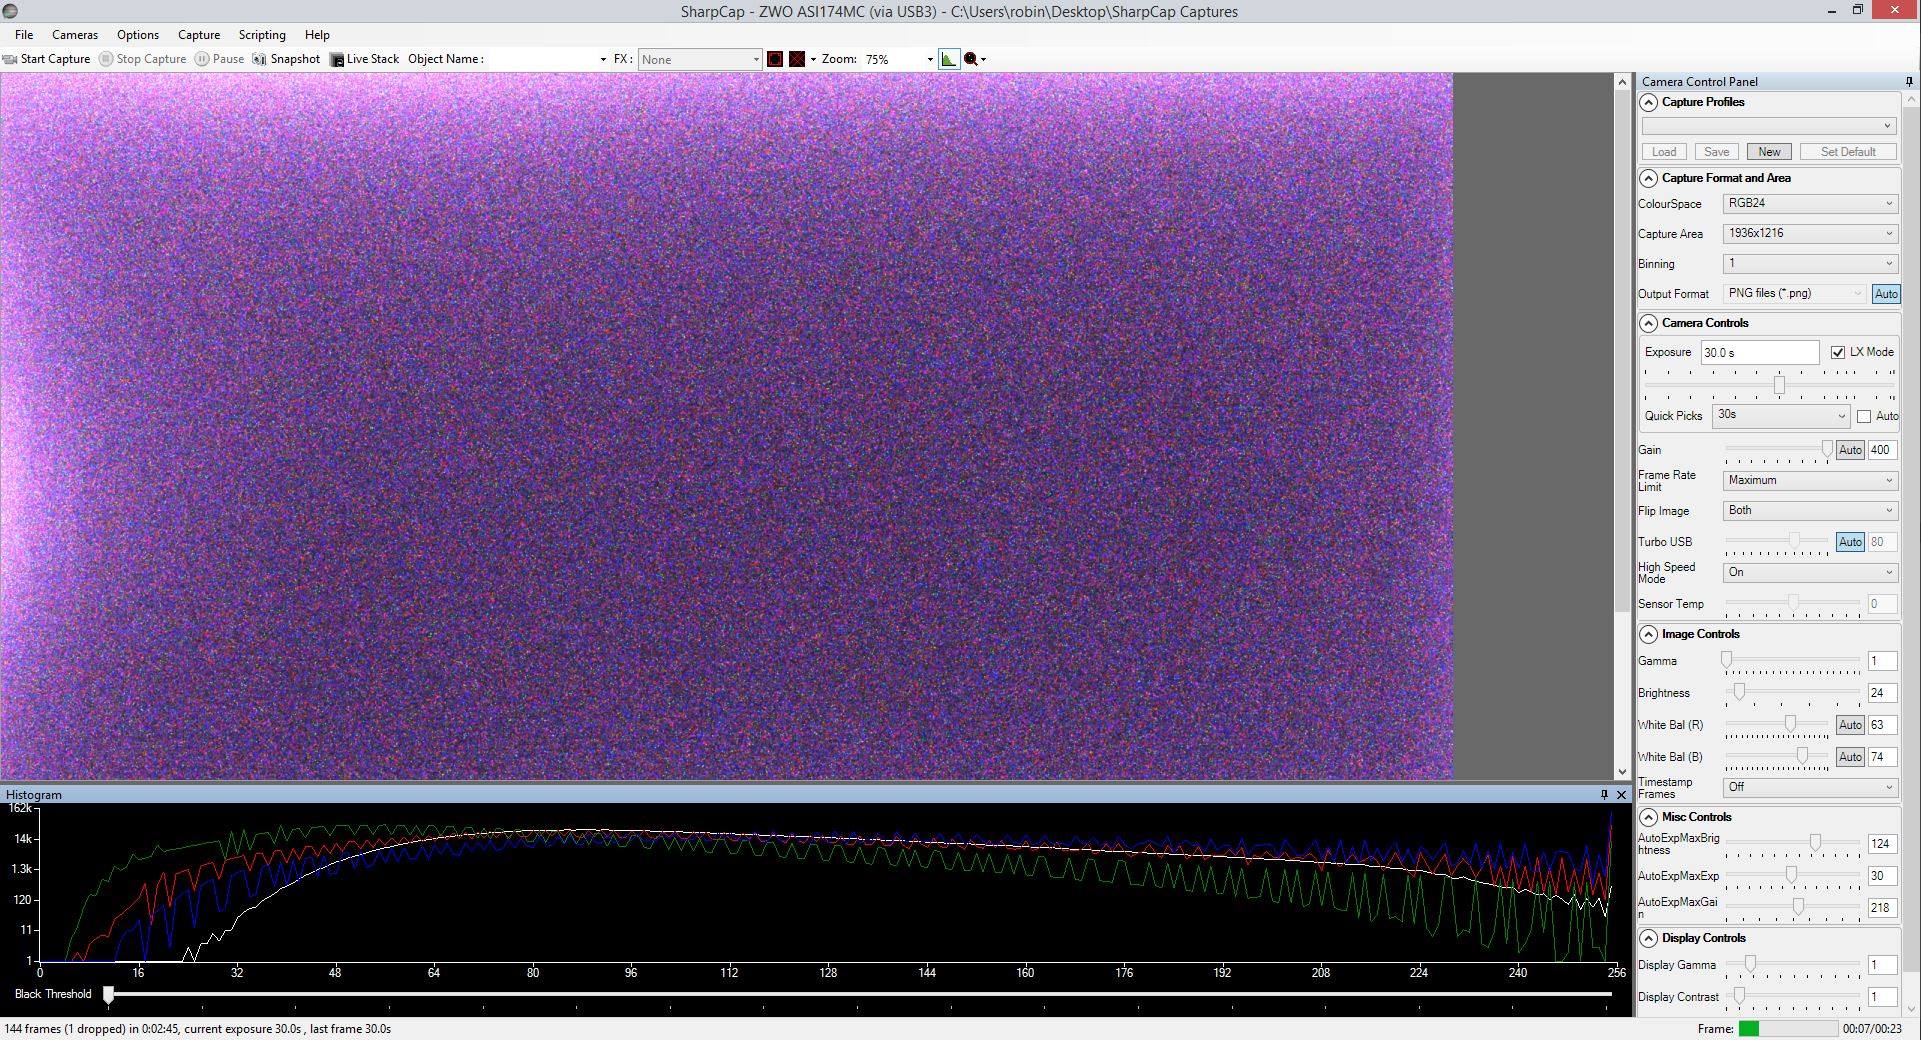
Task: Uncheck the LX Mode checkbox
Action: pyautogui.click(x=1838, y=352)
